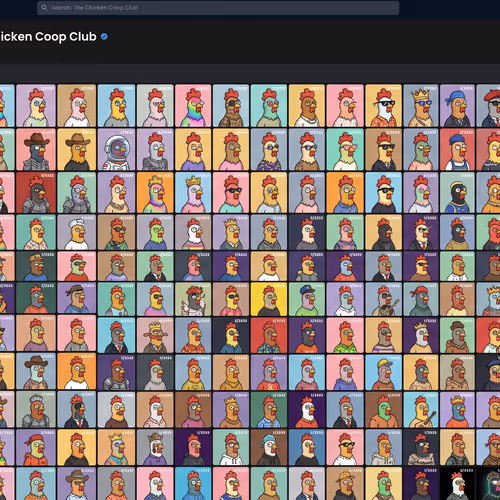The width and height of the screenshot is (500, 500).
Task: Open yellow hard hat chicken on tan background
Action: coord(345,484)
